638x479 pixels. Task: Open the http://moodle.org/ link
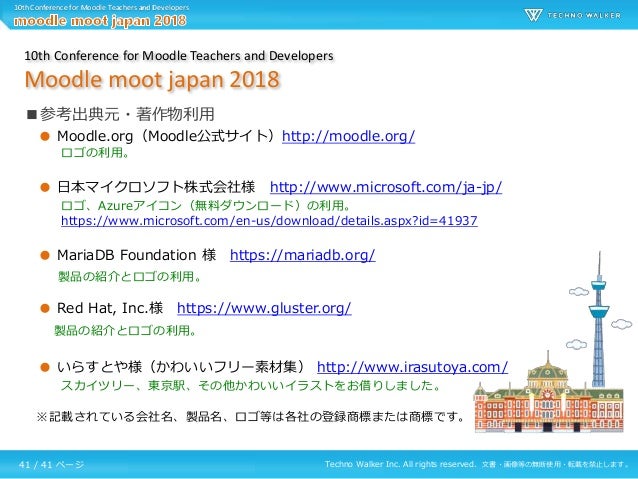pos(348,136)
